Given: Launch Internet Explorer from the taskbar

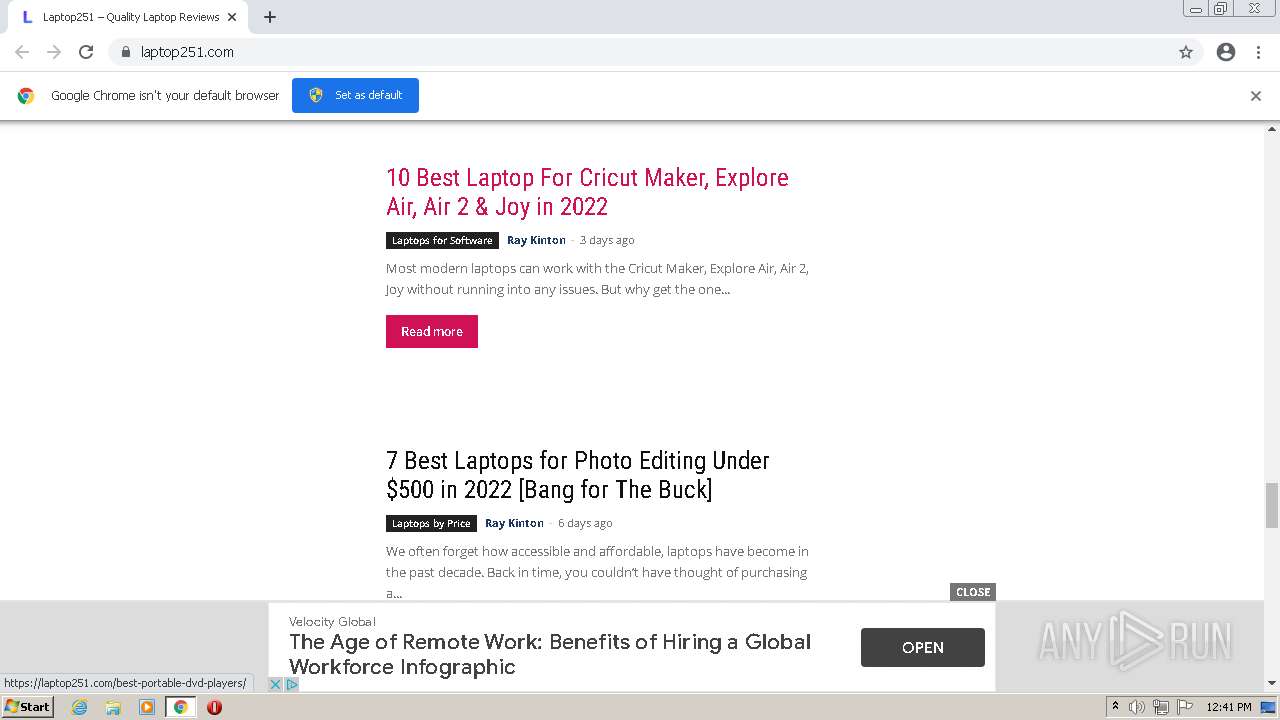Looking at the screenshot, I should click(x=80, y=707).
